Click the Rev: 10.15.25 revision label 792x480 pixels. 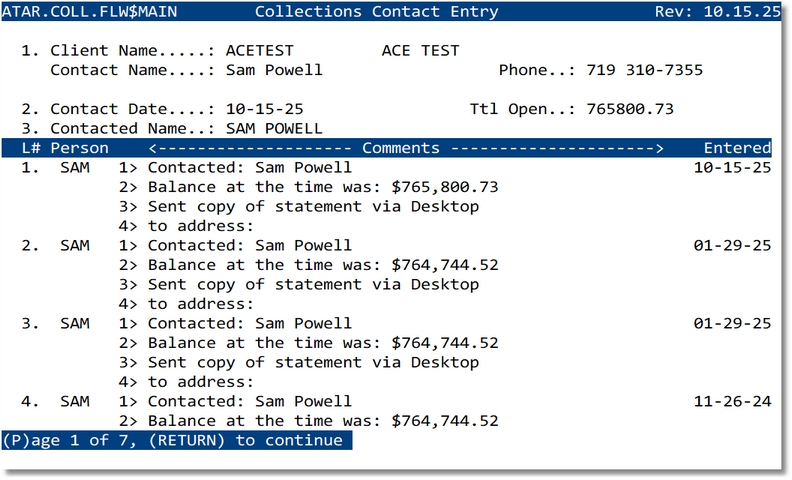718,12
